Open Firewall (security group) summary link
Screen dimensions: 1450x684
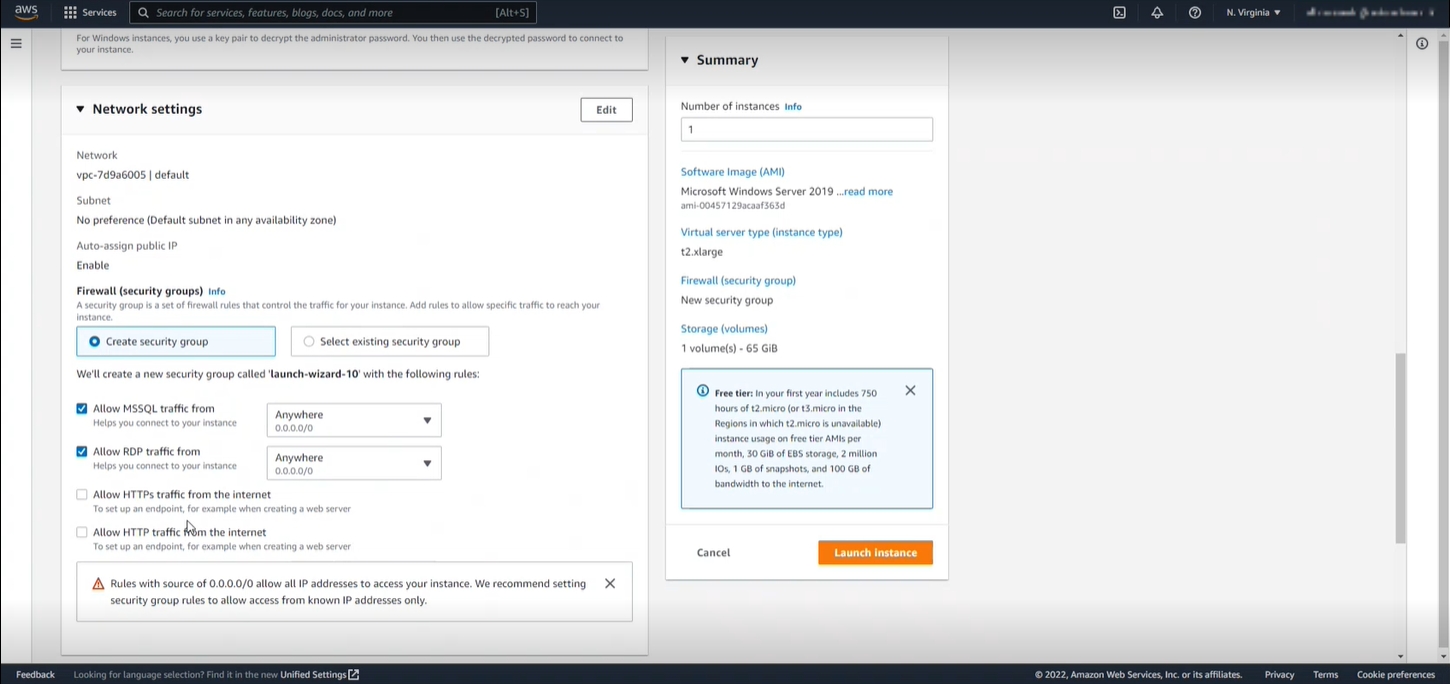(x=738, y=281)
